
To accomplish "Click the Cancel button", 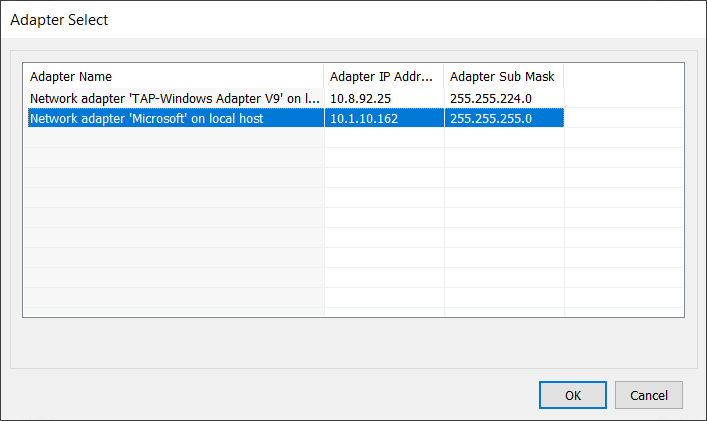I will click(648, 395).
